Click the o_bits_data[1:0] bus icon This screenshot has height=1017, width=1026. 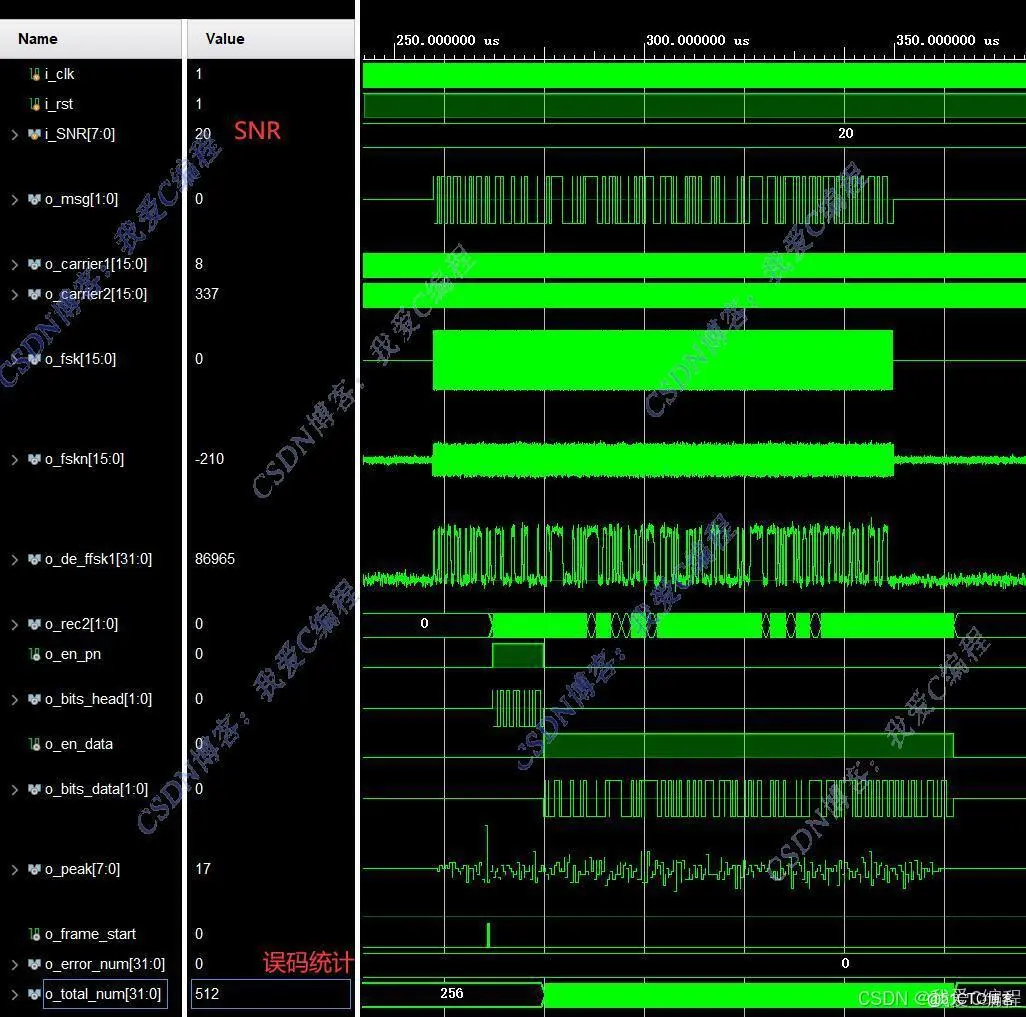click(35, 790)
